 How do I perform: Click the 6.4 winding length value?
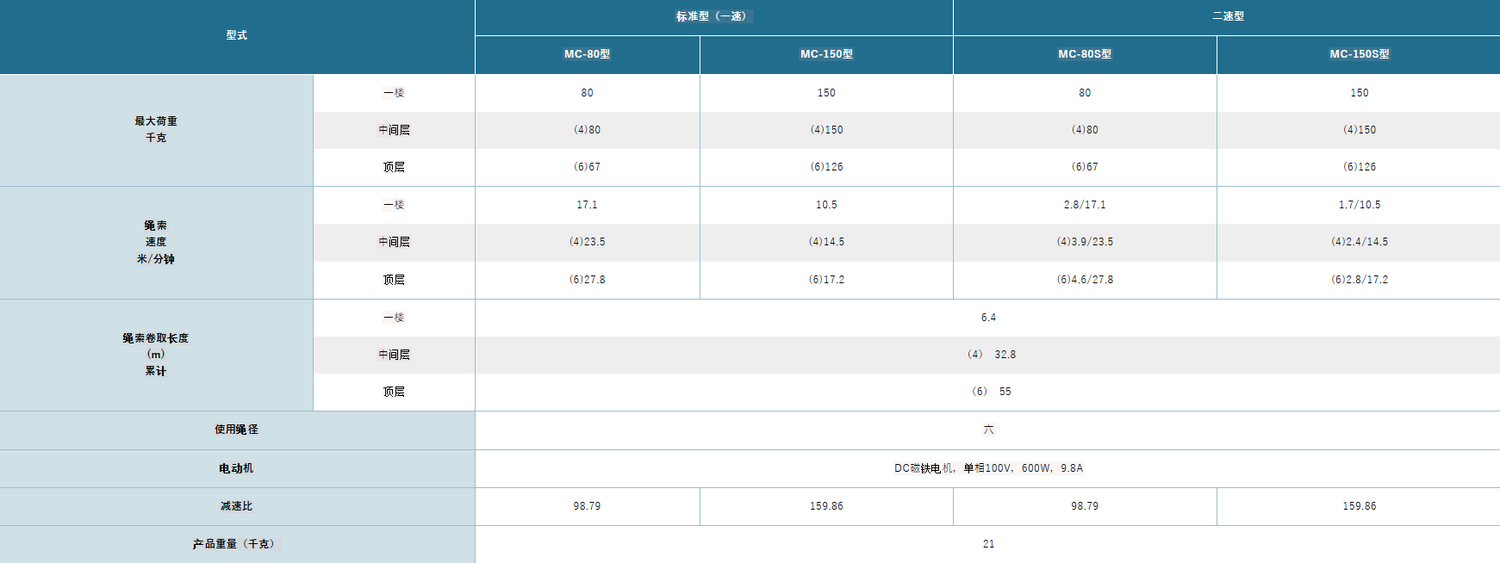[x=988, y=318]
